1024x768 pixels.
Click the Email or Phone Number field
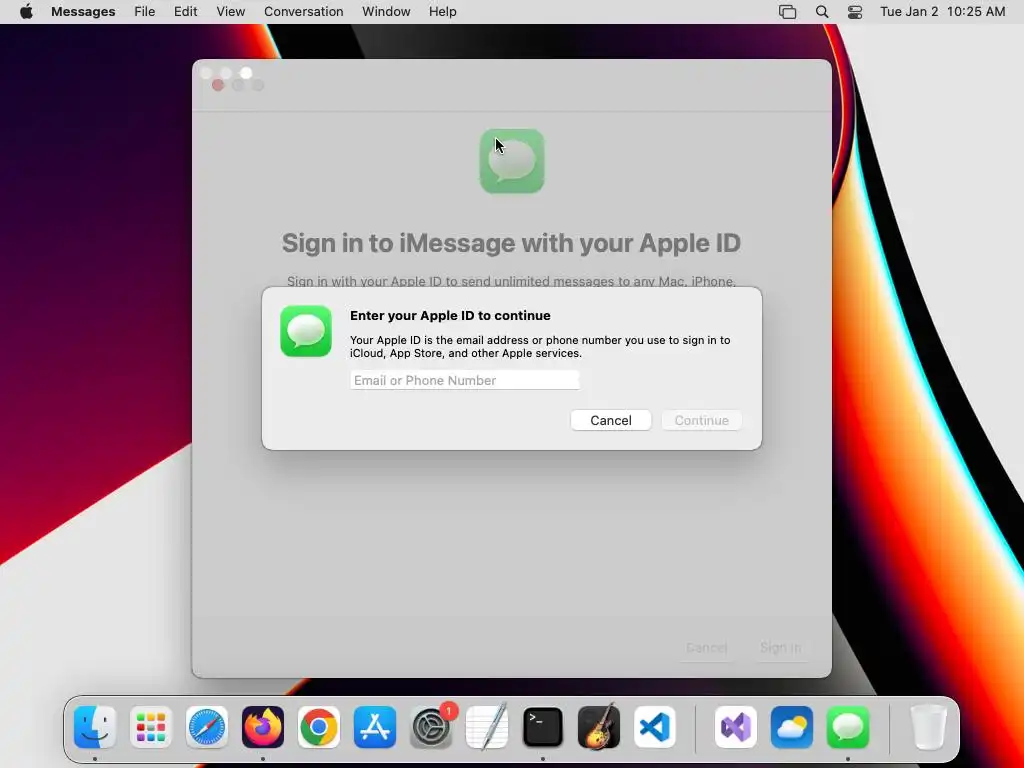[x=465, y=380]
